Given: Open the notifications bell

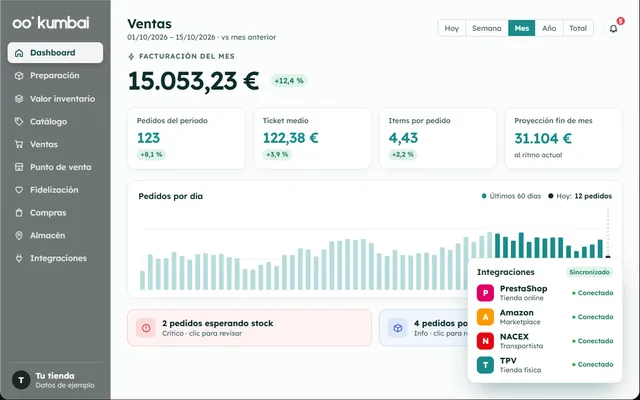Looking at the screenshot, I should (x=613, y=29).
